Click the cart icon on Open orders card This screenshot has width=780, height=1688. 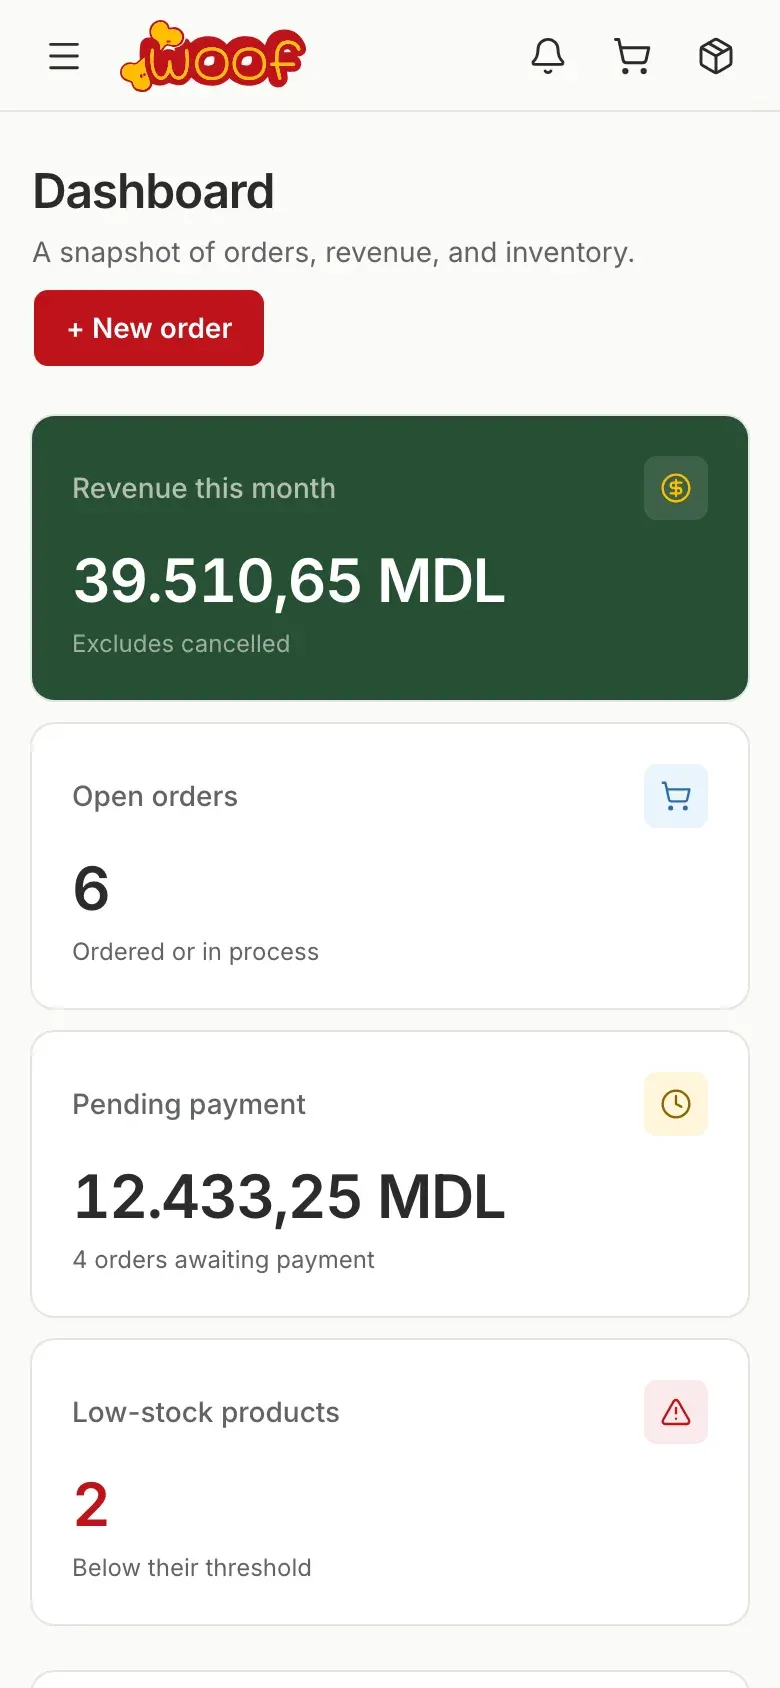pyautogui.click(x=676, y=796)
